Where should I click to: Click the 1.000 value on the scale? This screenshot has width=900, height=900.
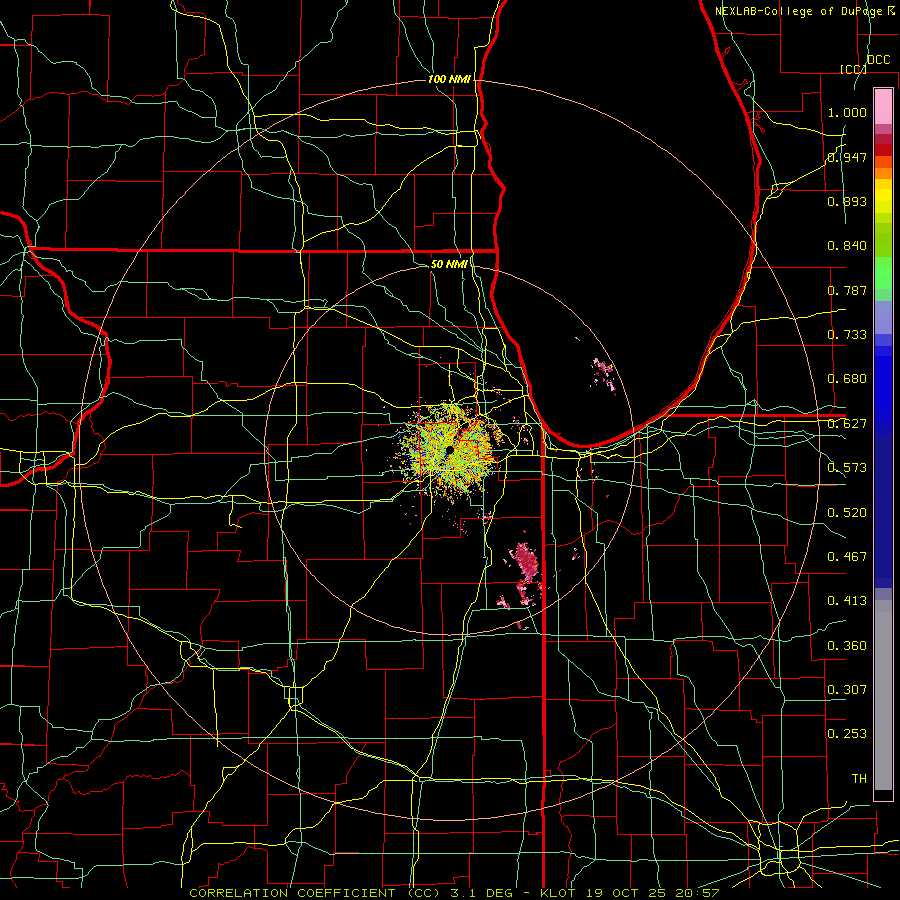[847, 112]
